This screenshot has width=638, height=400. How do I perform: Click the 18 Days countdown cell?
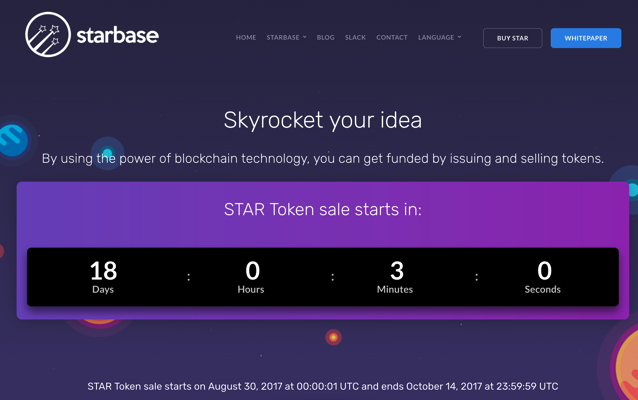coord(103,277)
